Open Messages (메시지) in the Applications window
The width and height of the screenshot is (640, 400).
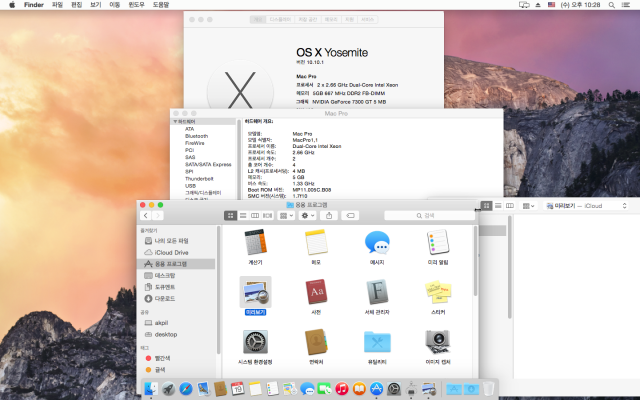pos(377,242)
